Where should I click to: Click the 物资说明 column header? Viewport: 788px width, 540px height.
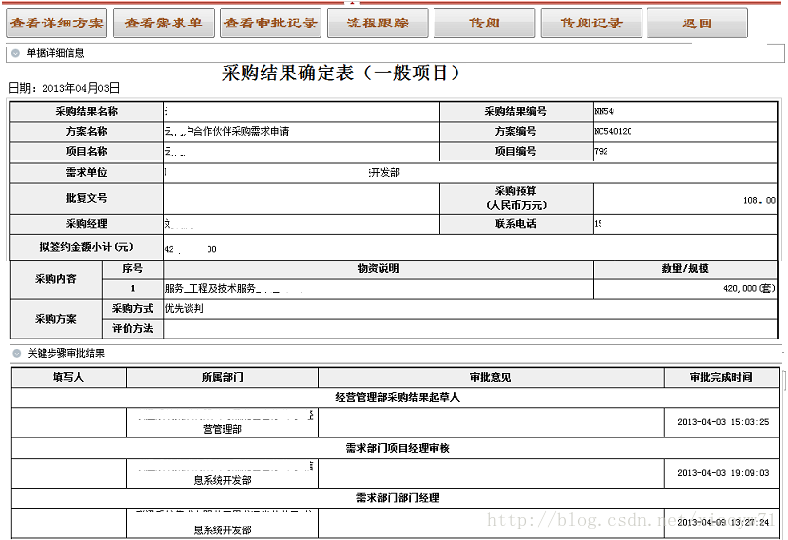[x=378, y=269]
